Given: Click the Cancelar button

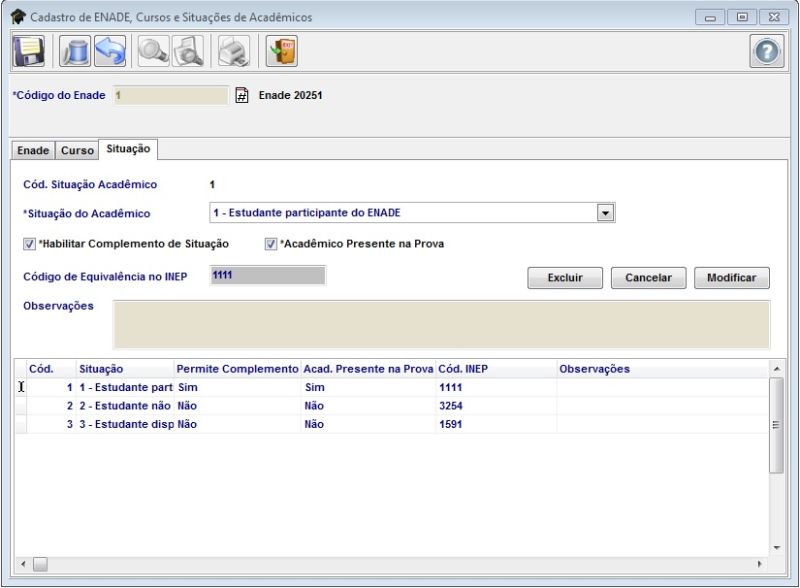Looking at the screenshot, I should (648, 278).
